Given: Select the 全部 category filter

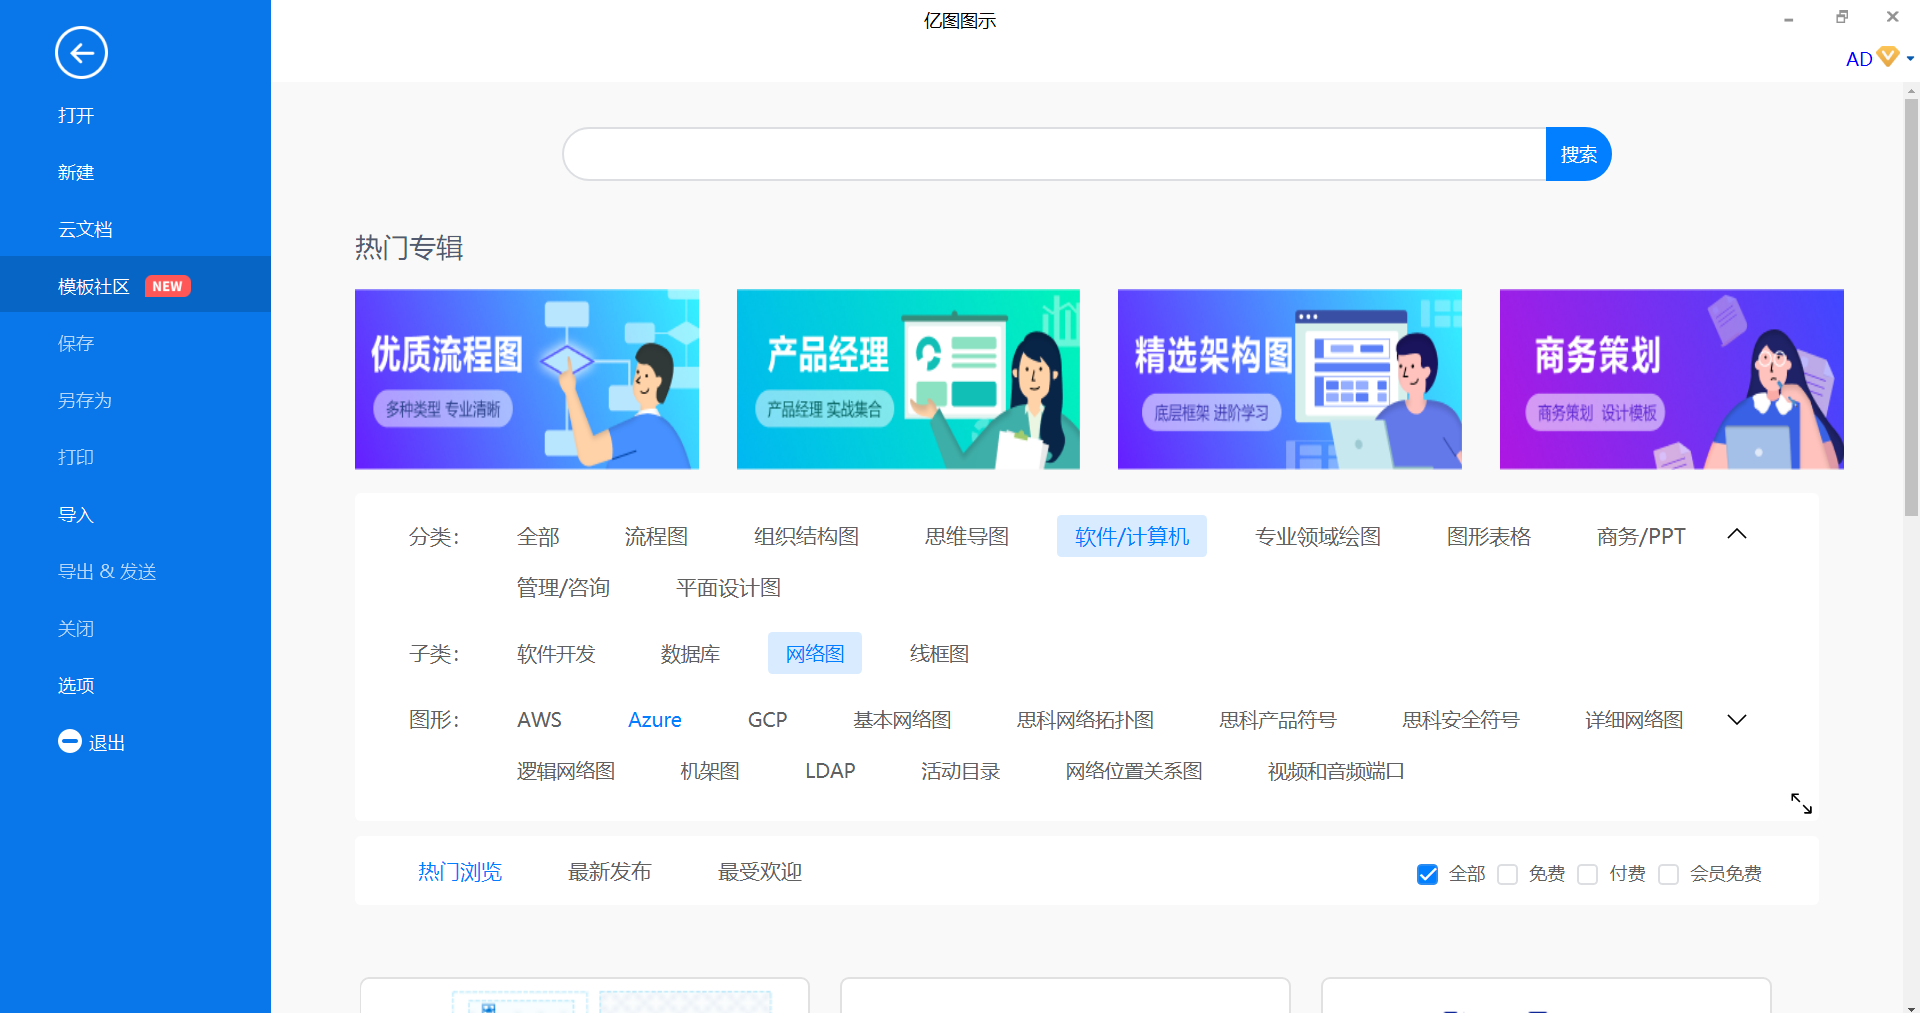Looking at the screenshot, I should coord(538,537).
